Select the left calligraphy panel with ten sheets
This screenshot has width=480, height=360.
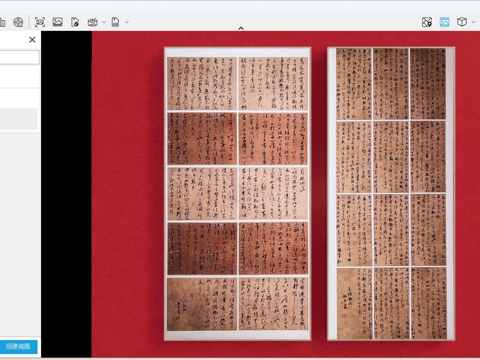click(x=238, y=194)
